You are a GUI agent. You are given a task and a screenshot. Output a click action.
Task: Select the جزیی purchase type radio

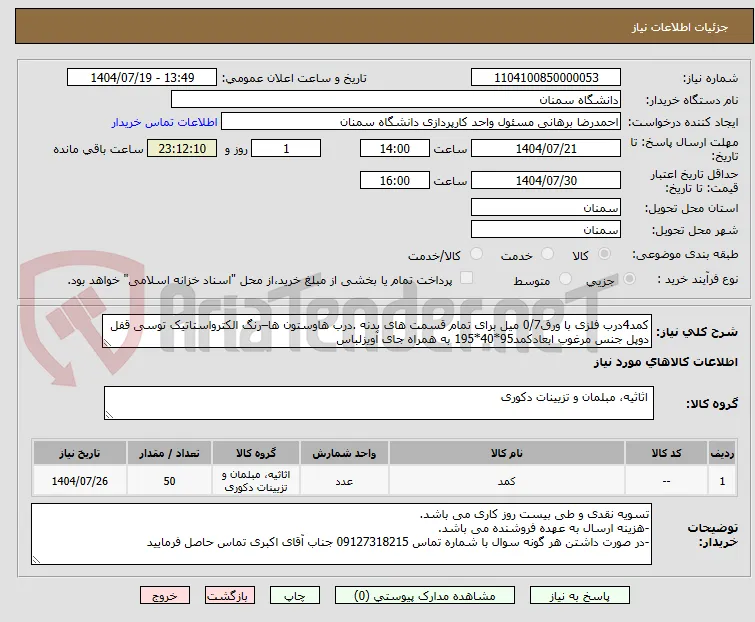pos(629,278)
